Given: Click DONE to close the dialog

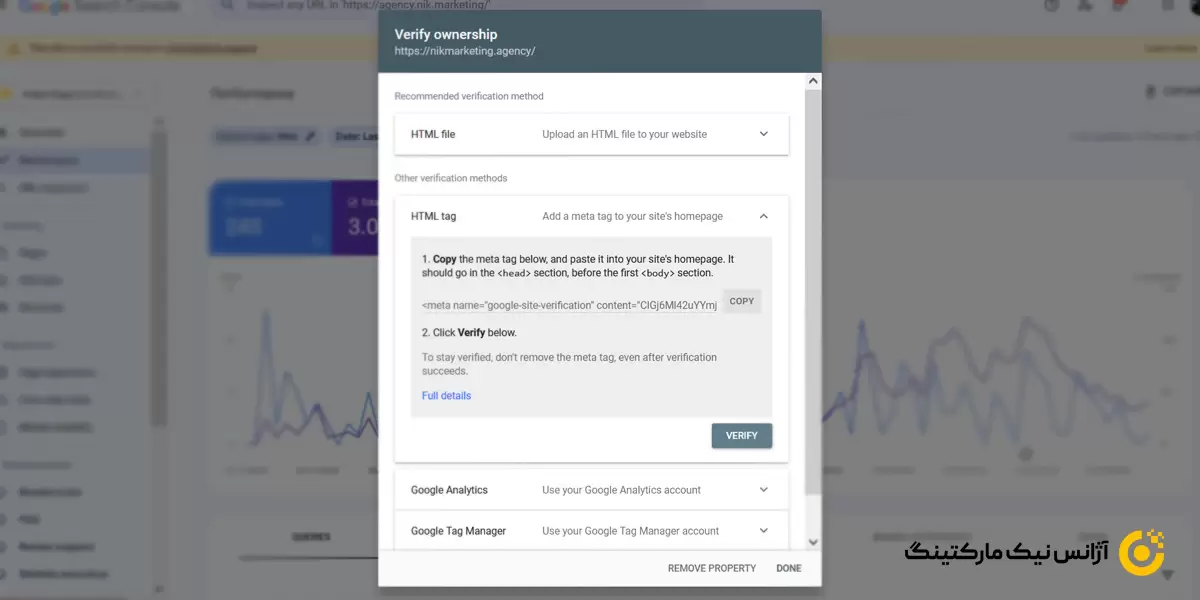Looking at the screenshot, I should coord(788,568).
